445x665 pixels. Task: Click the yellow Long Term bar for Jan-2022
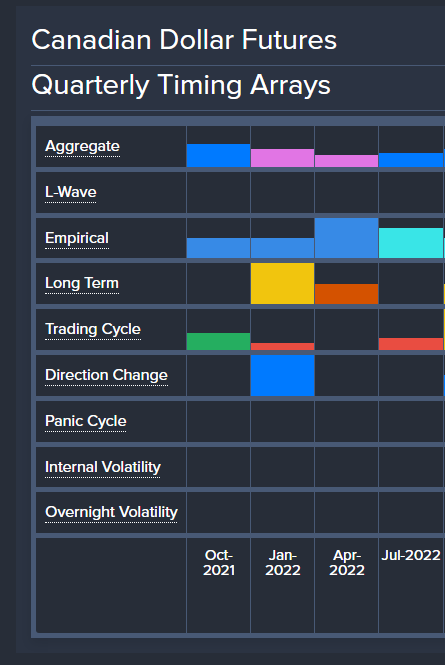click(283, 283)
